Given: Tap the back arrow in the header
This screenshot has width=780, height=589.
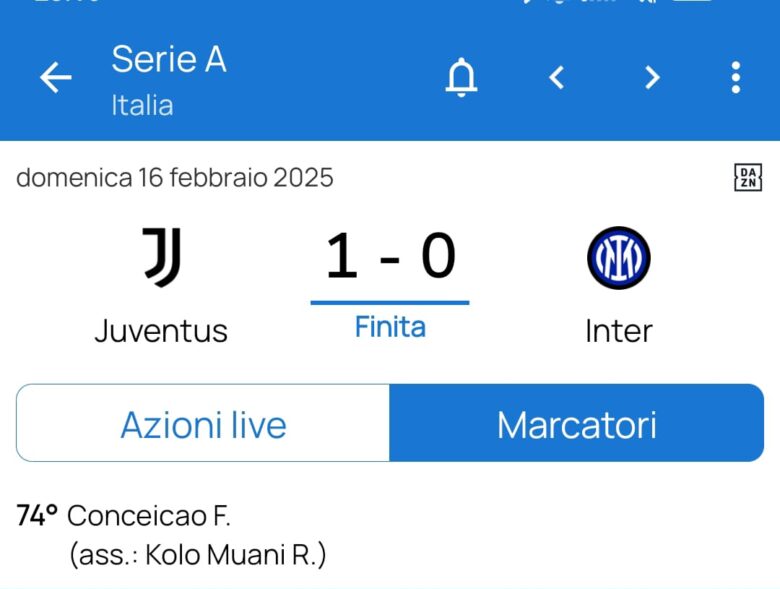Looking at the screenshot, I should (56, 78).
